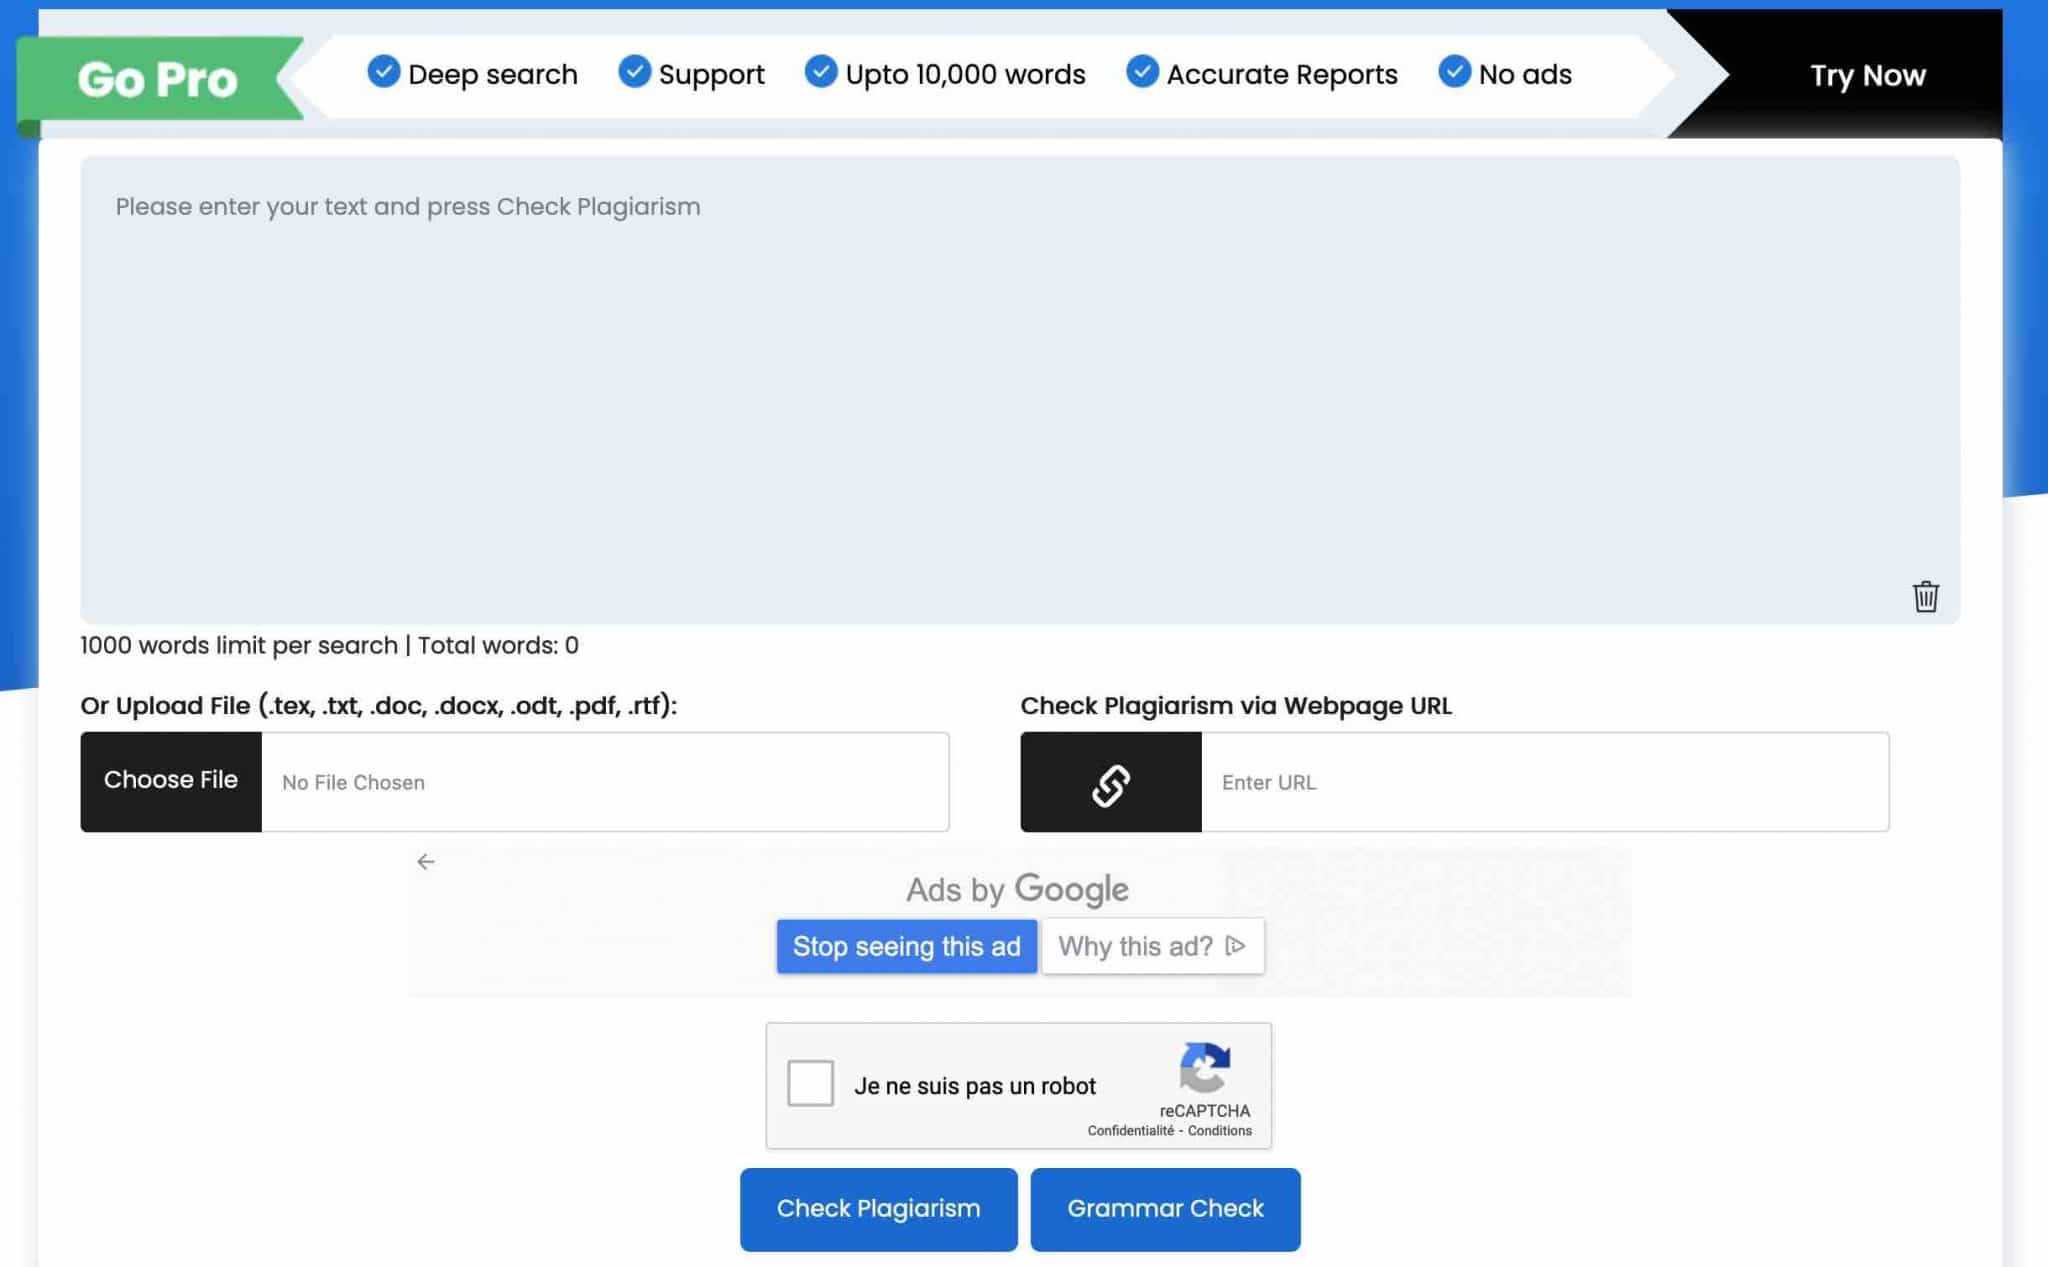2048x1267 pixels.
Task: Click the back arrow above the Google ad
Action: tap(427, 861)
